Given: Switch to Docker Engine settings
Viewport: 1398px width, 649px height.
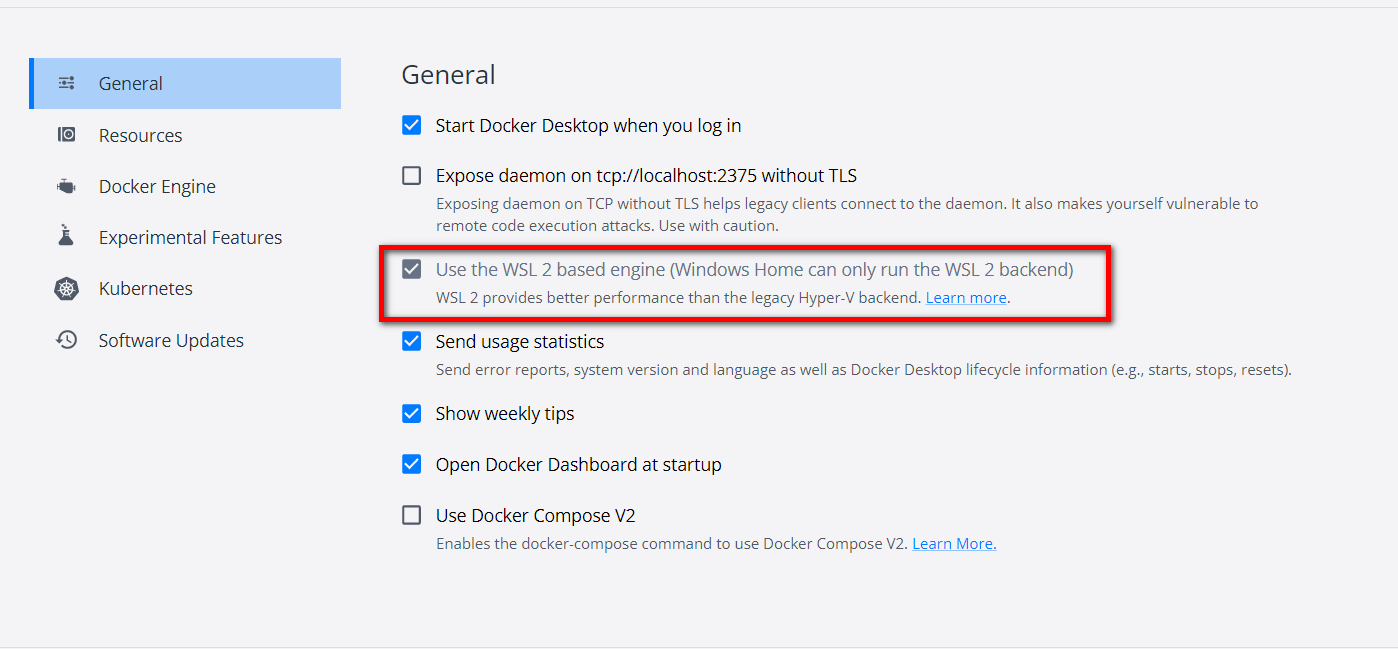Looking at the screenshot, I should pyautogui.click(x=157, y=186).
